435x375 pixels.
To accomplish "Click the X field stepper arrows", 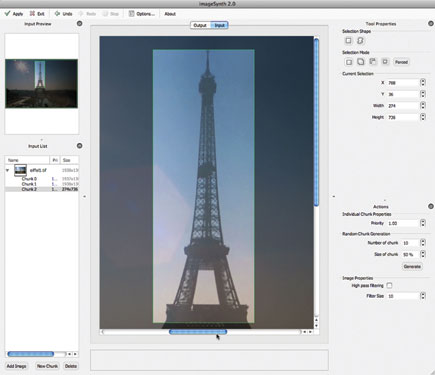I will click(x=423, y=83).
